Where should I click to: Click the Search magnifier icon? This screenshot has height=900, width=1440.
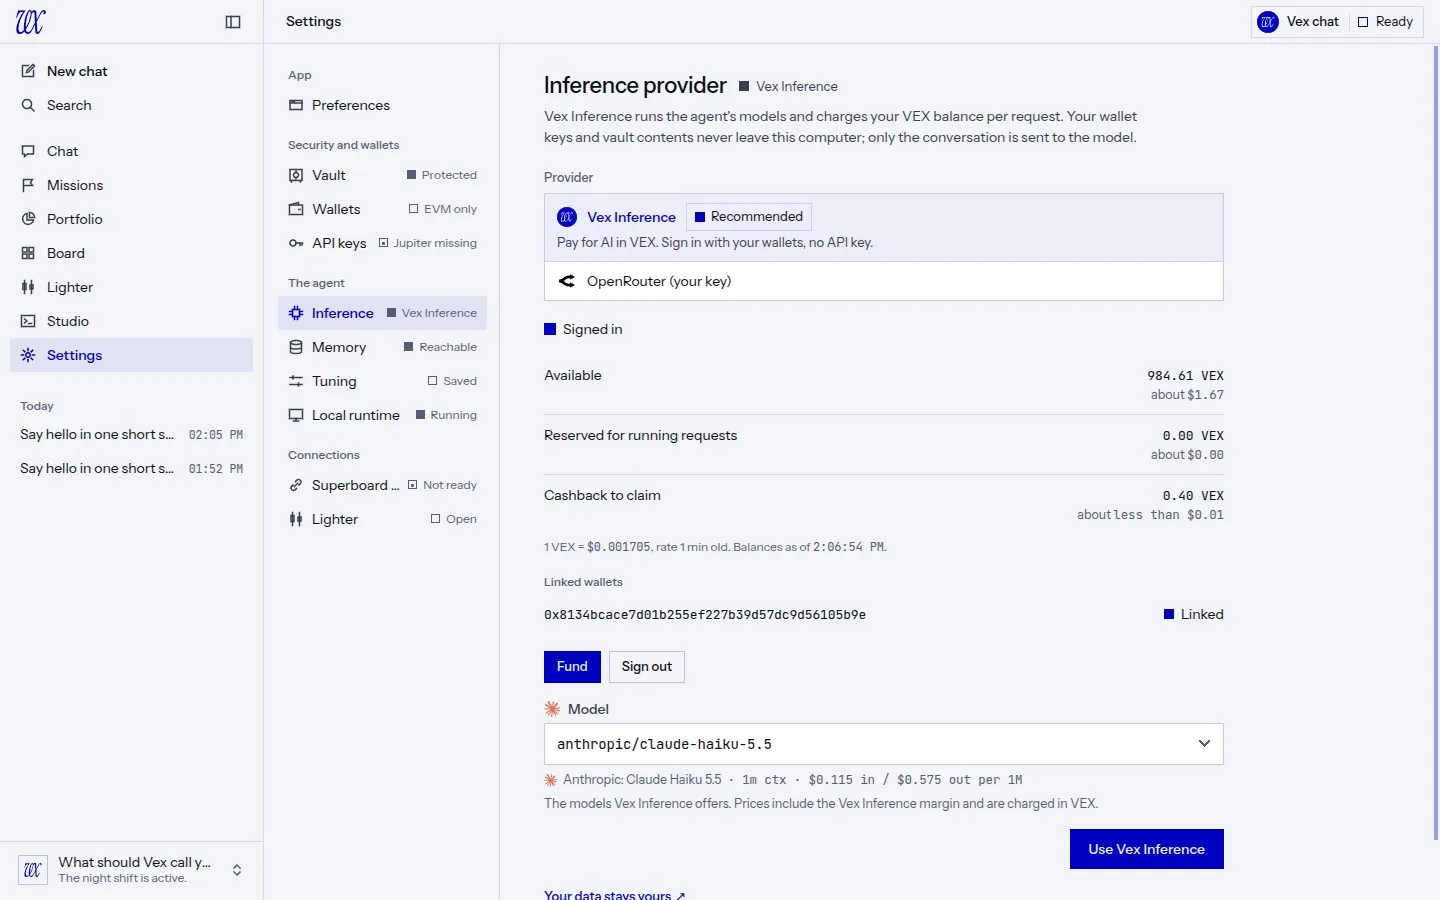coord(28,105)
